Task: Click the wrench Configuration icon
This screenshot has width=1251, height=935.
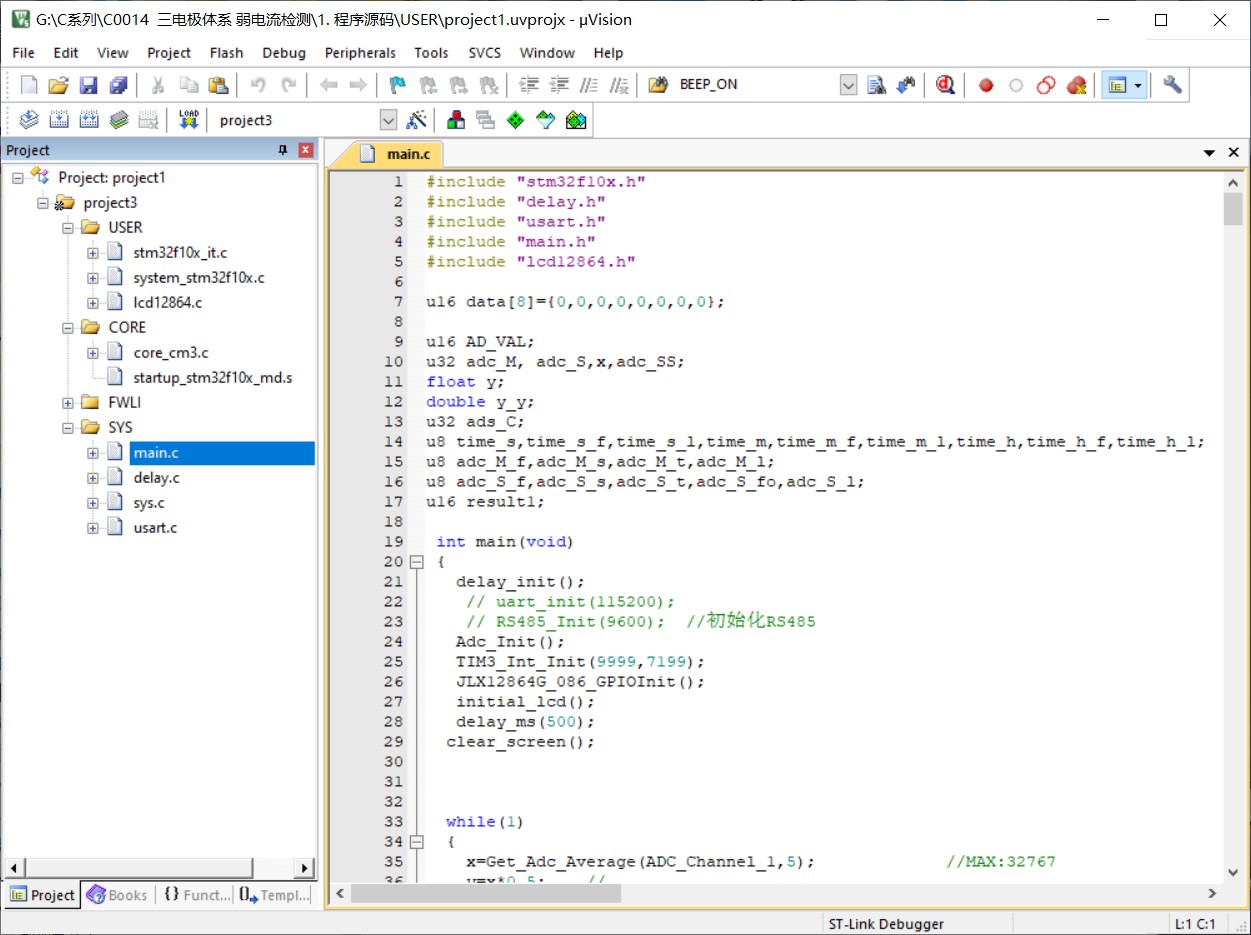Action: [x=1172, y=85]
